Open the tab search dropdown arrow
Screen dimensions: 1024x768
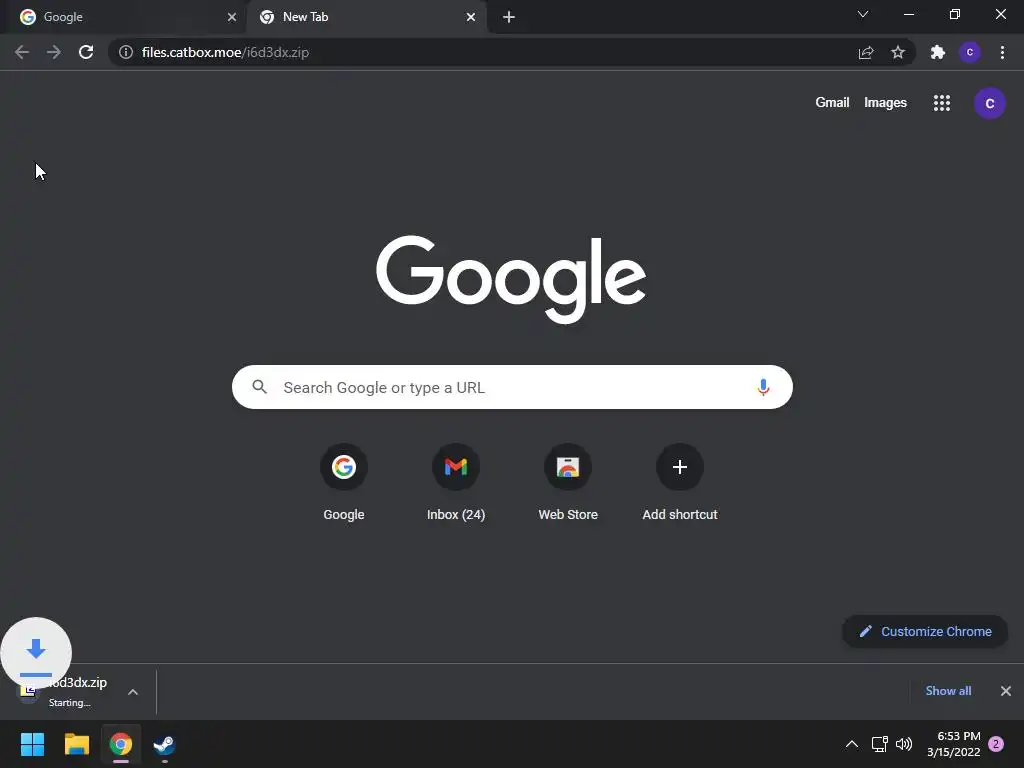[x=863, y=14]
